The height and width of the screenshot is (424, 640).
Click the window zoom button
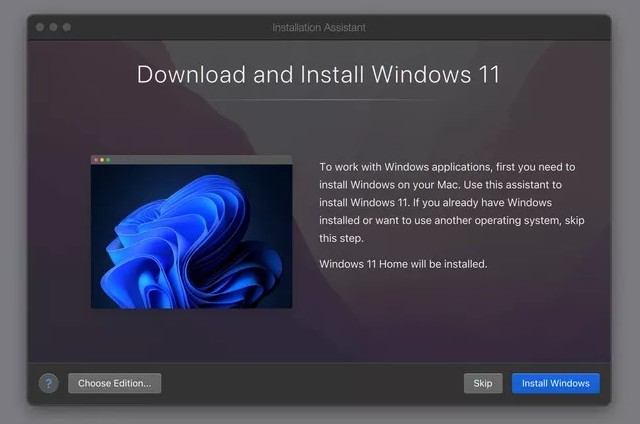[67, 27]
